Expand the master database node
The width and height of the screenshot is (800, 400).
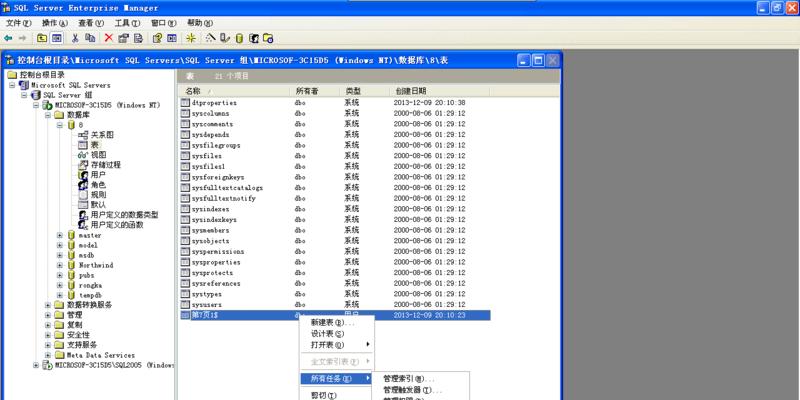point(60,235)
